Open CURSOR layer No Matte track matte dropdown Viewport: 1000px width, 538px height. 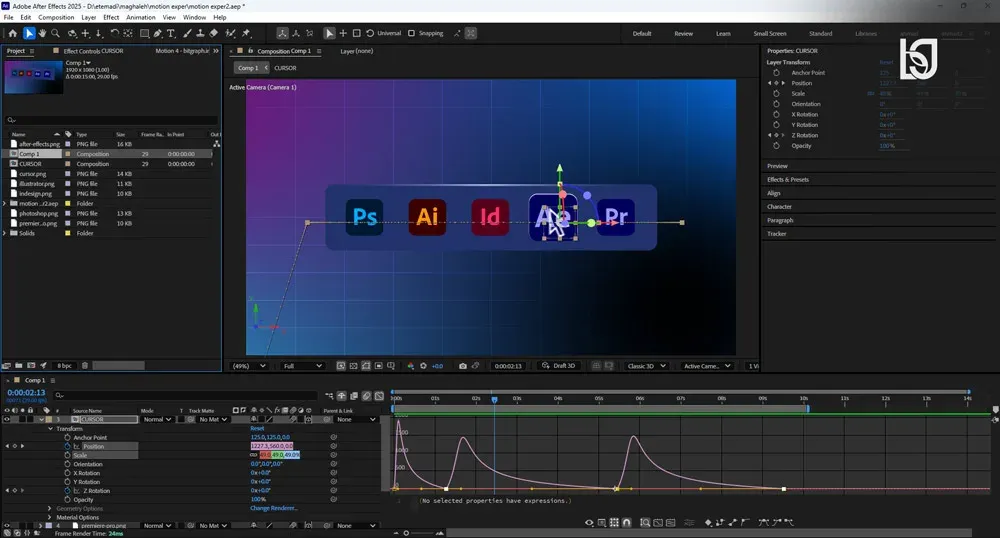212,419
